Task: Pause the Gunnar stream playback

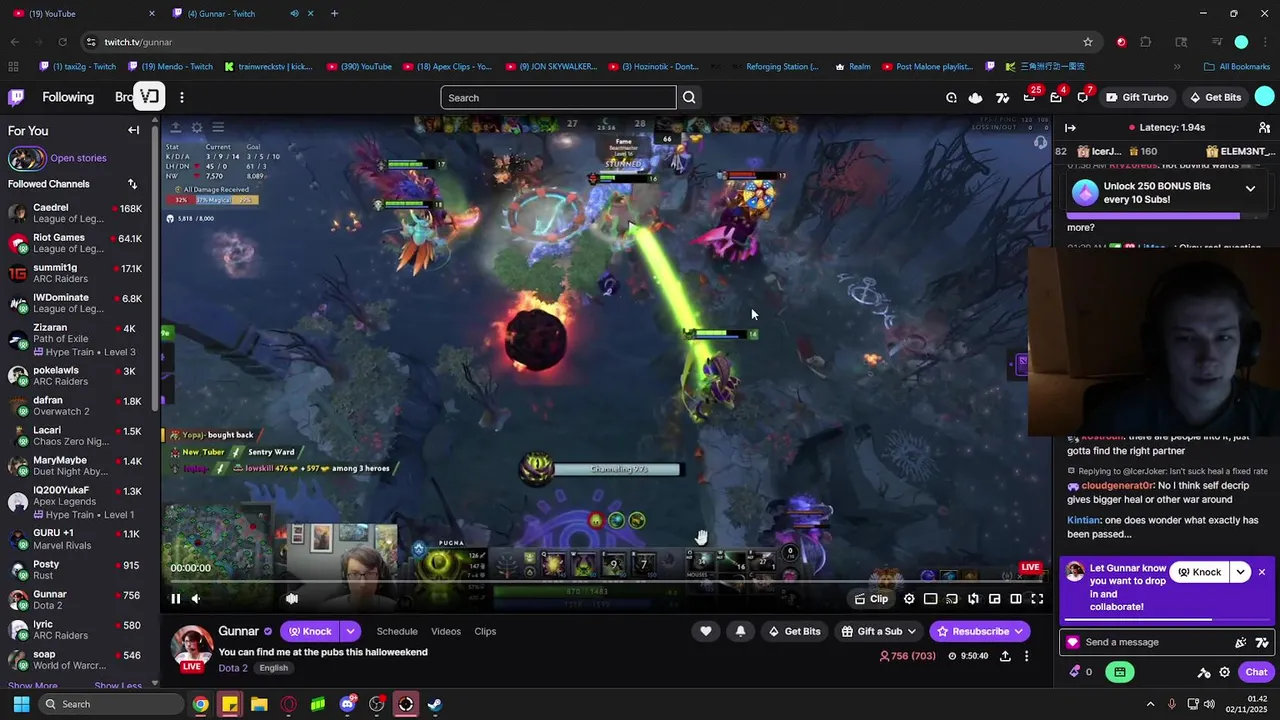Action: click(x=175, y=599)
